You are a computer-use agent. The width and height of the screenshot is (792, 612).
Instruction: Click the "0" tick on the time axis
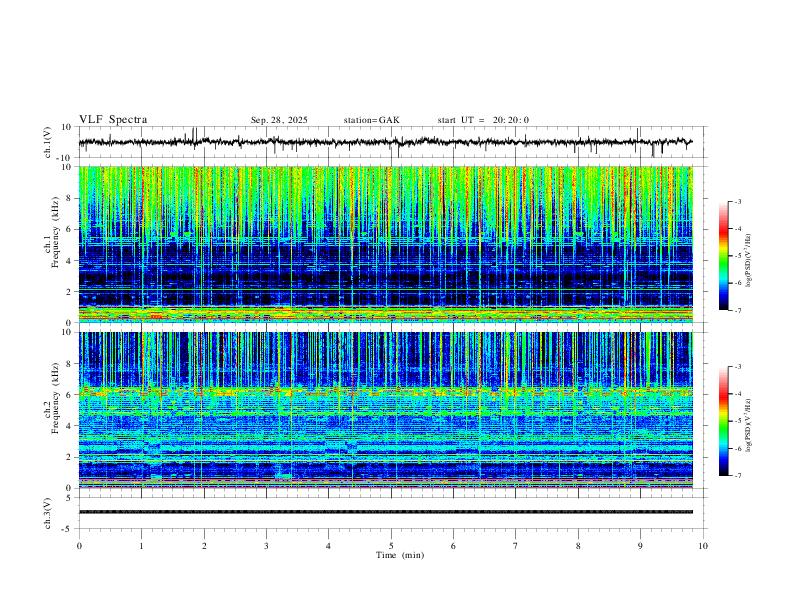pos(79,546)
